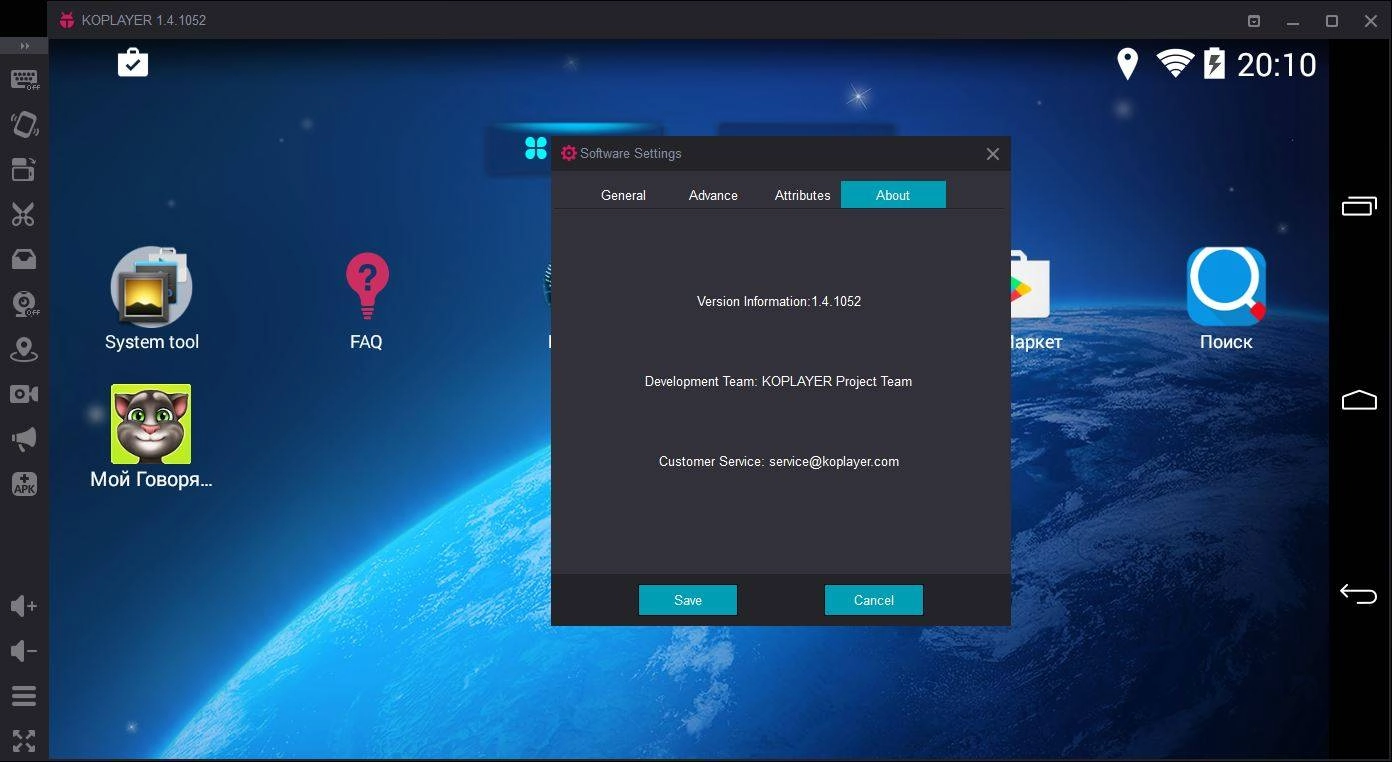The image size is (1392, 762).
Task: Open the FAQ app icon
Action: click(366, 299)
